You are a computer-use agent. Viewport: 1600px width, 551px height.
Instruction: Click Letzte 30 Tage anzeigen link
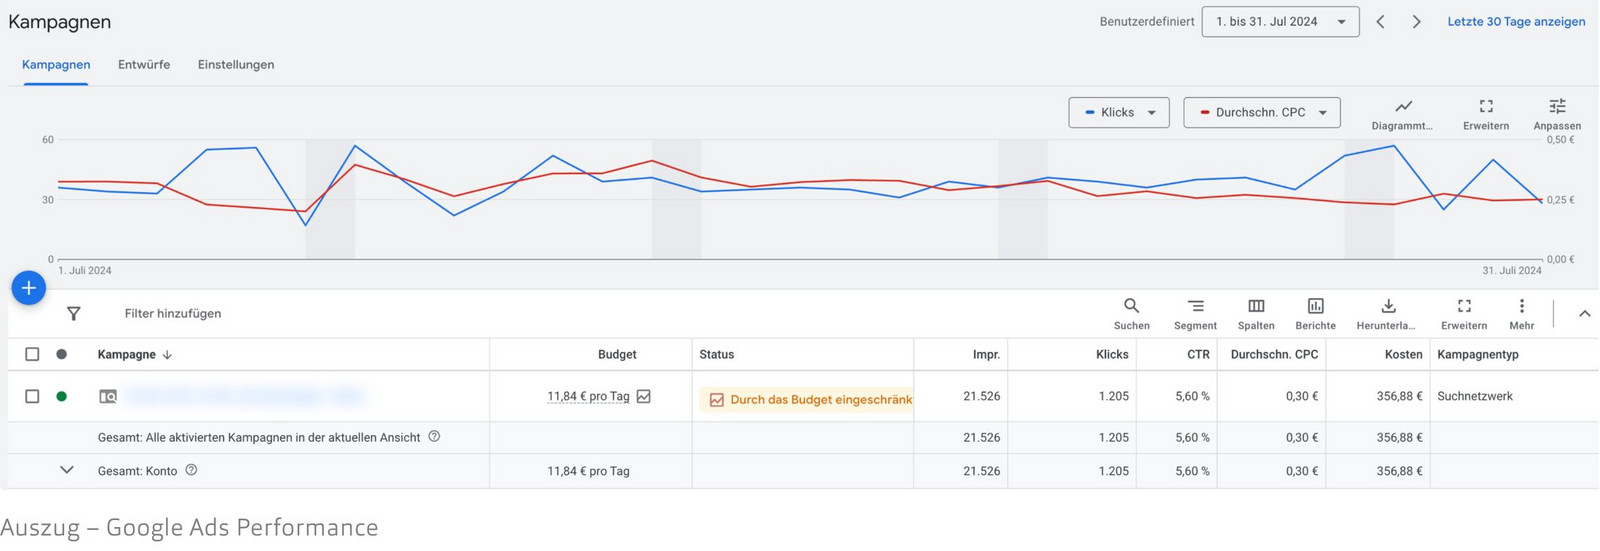1516,21
